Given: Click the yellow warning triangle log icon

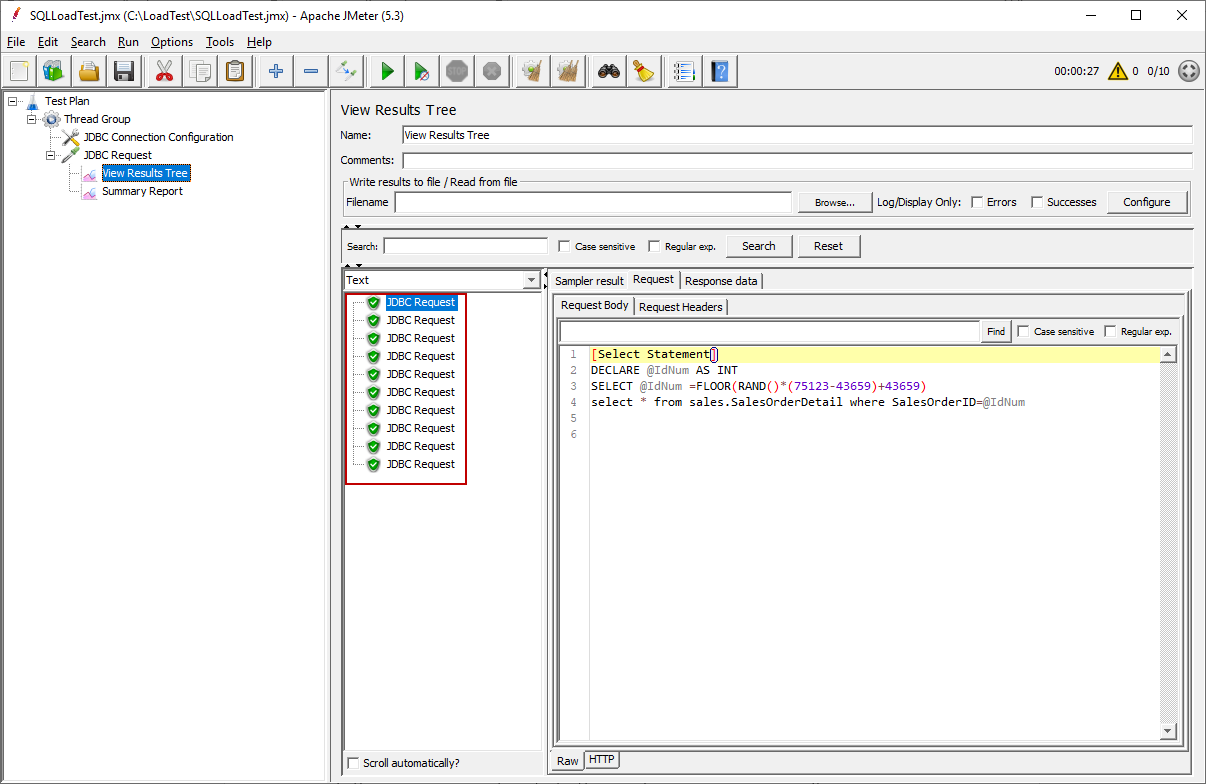Looking at the screenshot, I should [x=1118, y=71].
